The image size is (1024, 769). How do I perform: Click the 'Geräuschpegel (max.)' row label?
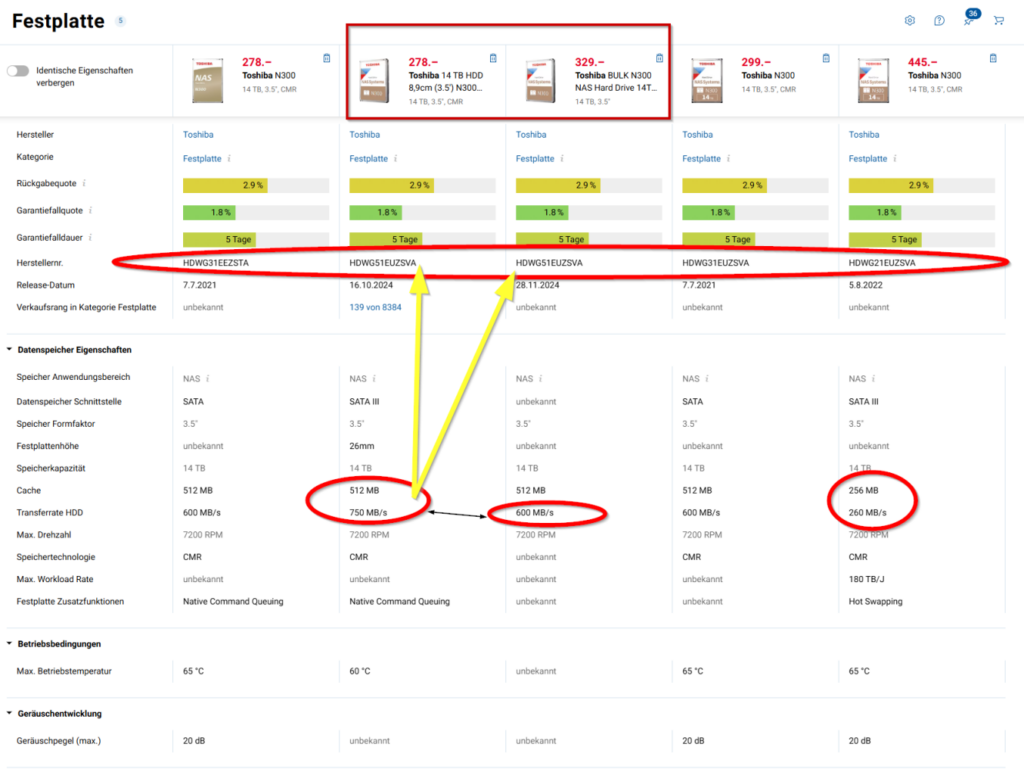(x=59, y=741)
